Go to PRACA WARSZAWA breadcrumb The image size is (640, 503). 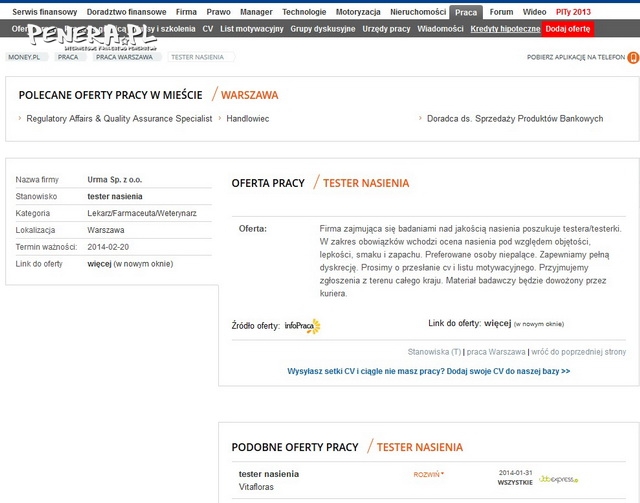tap(124, 57)
